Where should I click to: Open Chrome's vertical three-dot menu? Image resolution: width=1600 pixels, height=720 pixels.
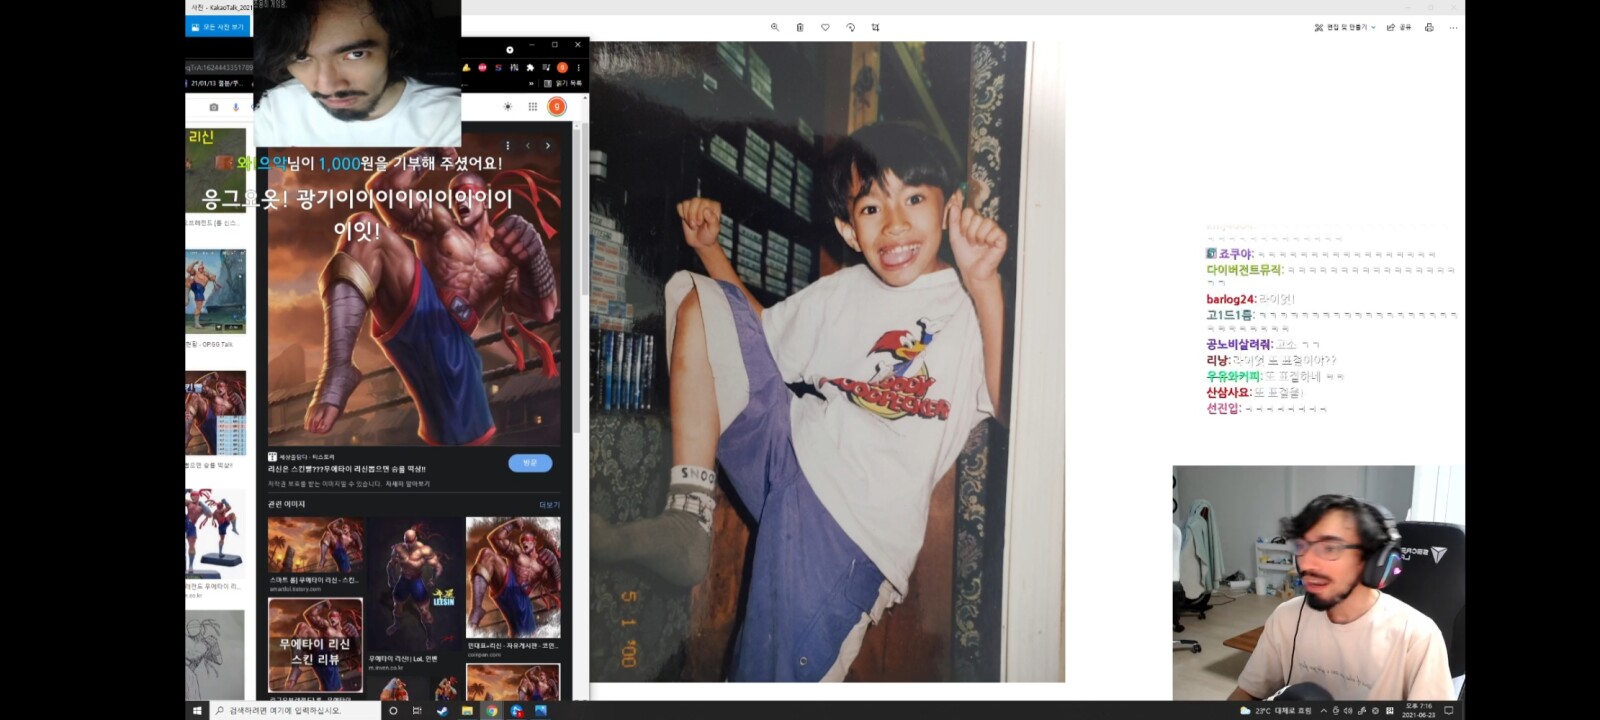pyautogui.click(x=578, y=67)
